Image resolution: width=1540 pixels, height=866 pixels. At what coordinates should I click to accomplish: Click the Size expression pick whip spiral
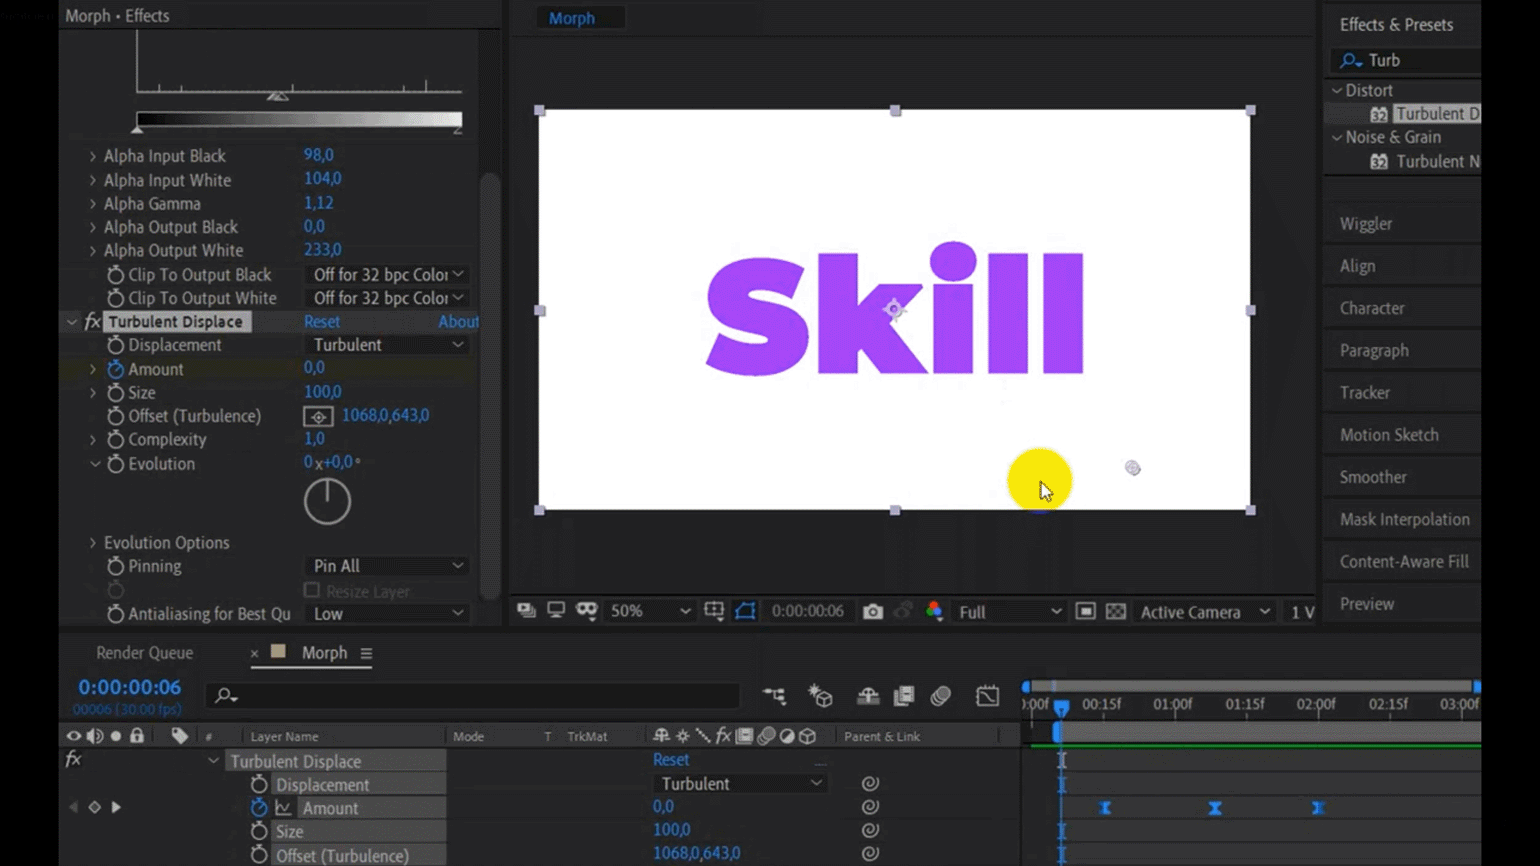(870, 830)
